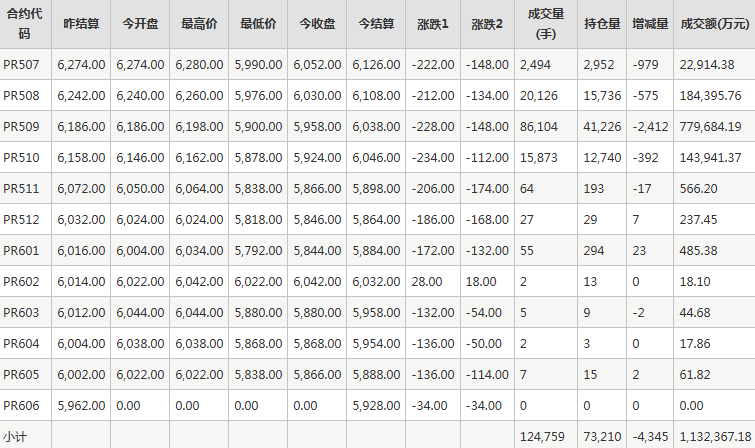Select PR508 turnover value 184,395.76
This screenshot has width=755, height=448.
710,95
